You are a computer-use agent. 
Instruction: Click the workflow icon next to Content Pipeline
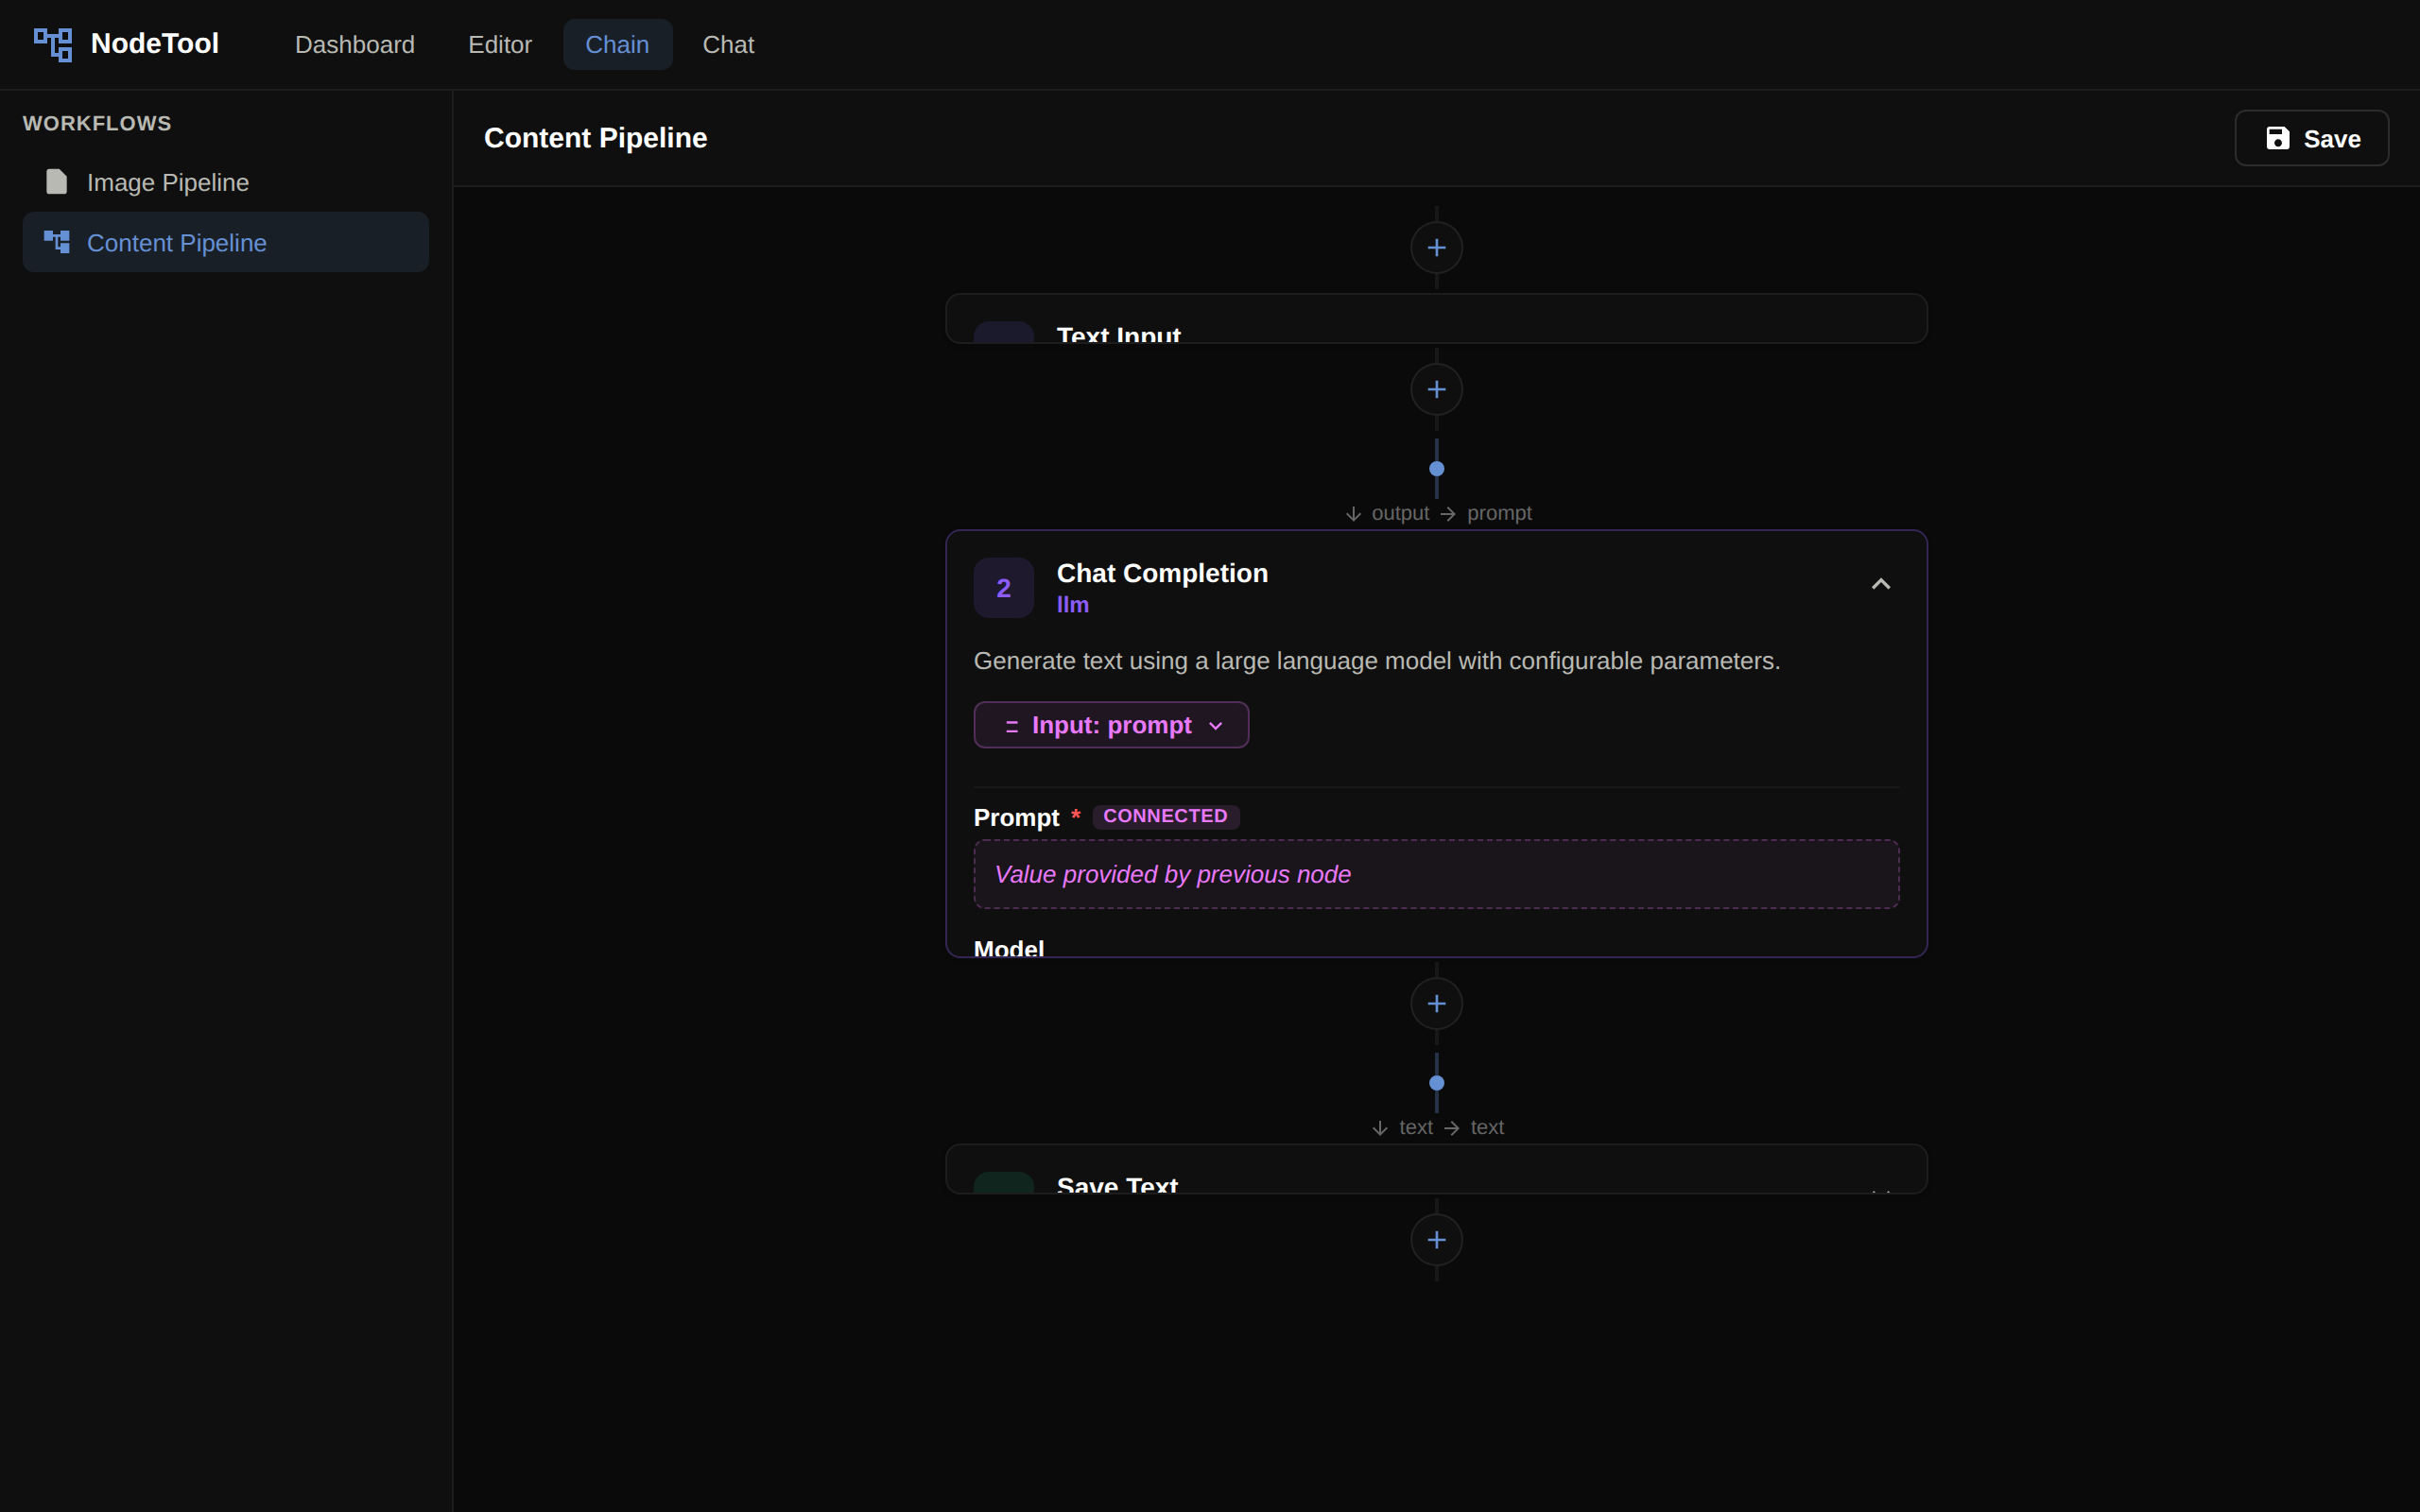coord(56,241)
